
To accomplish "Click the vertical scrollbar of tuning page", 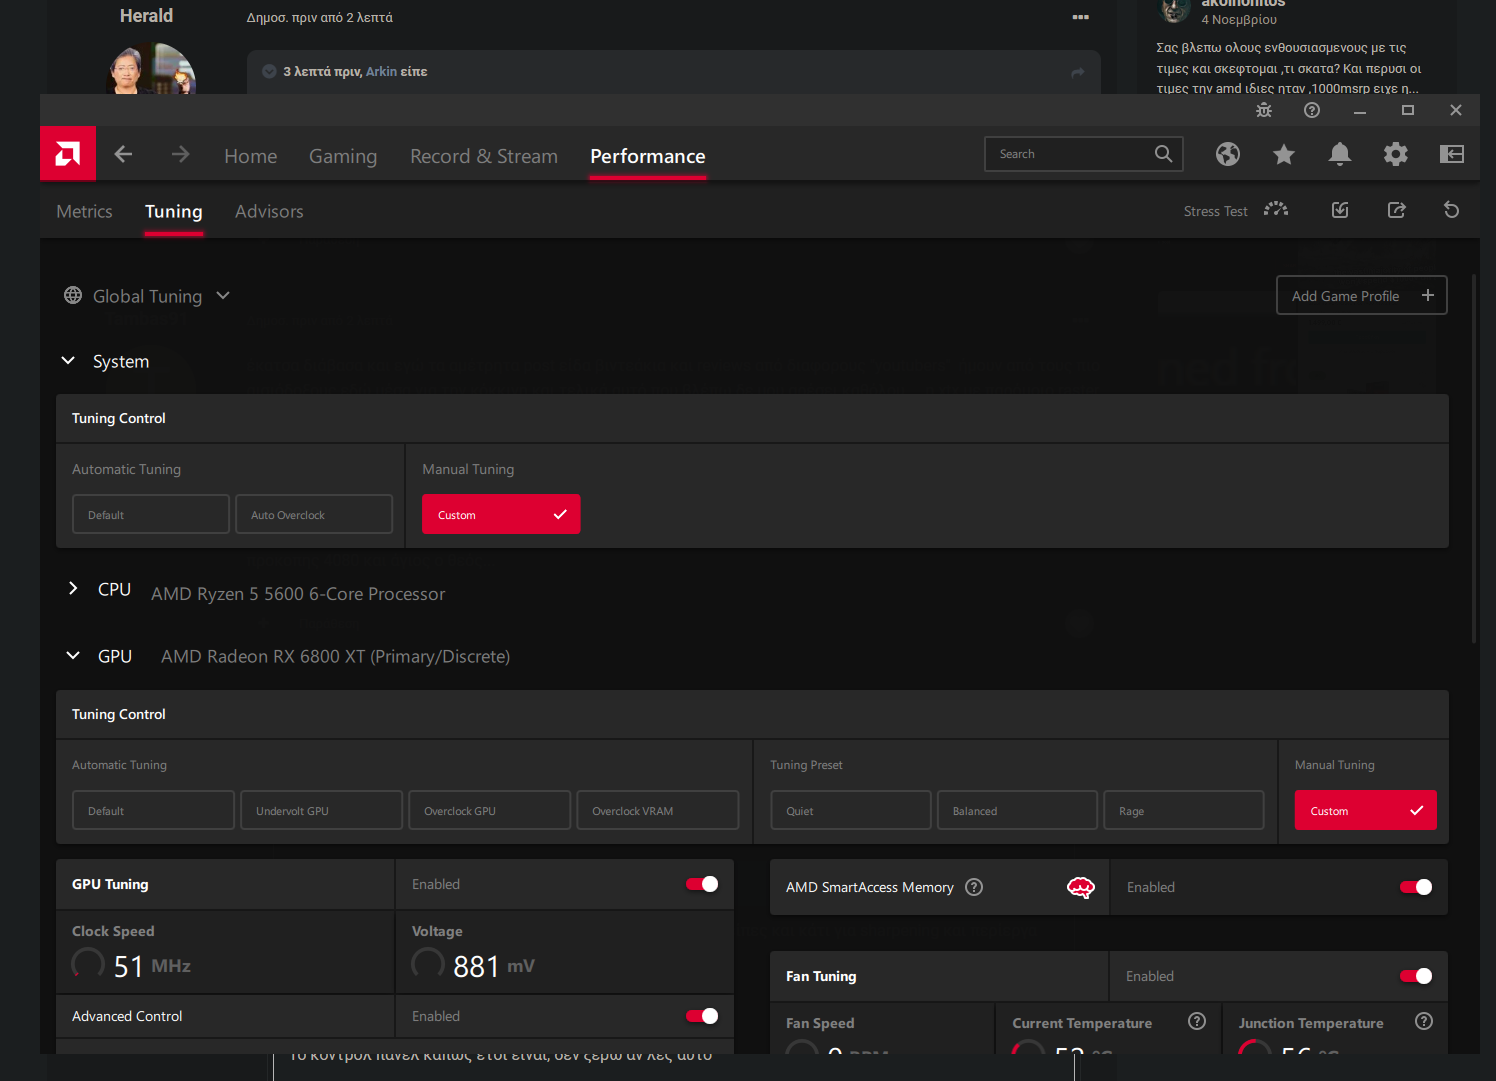I will click(x=1474, y=458).
